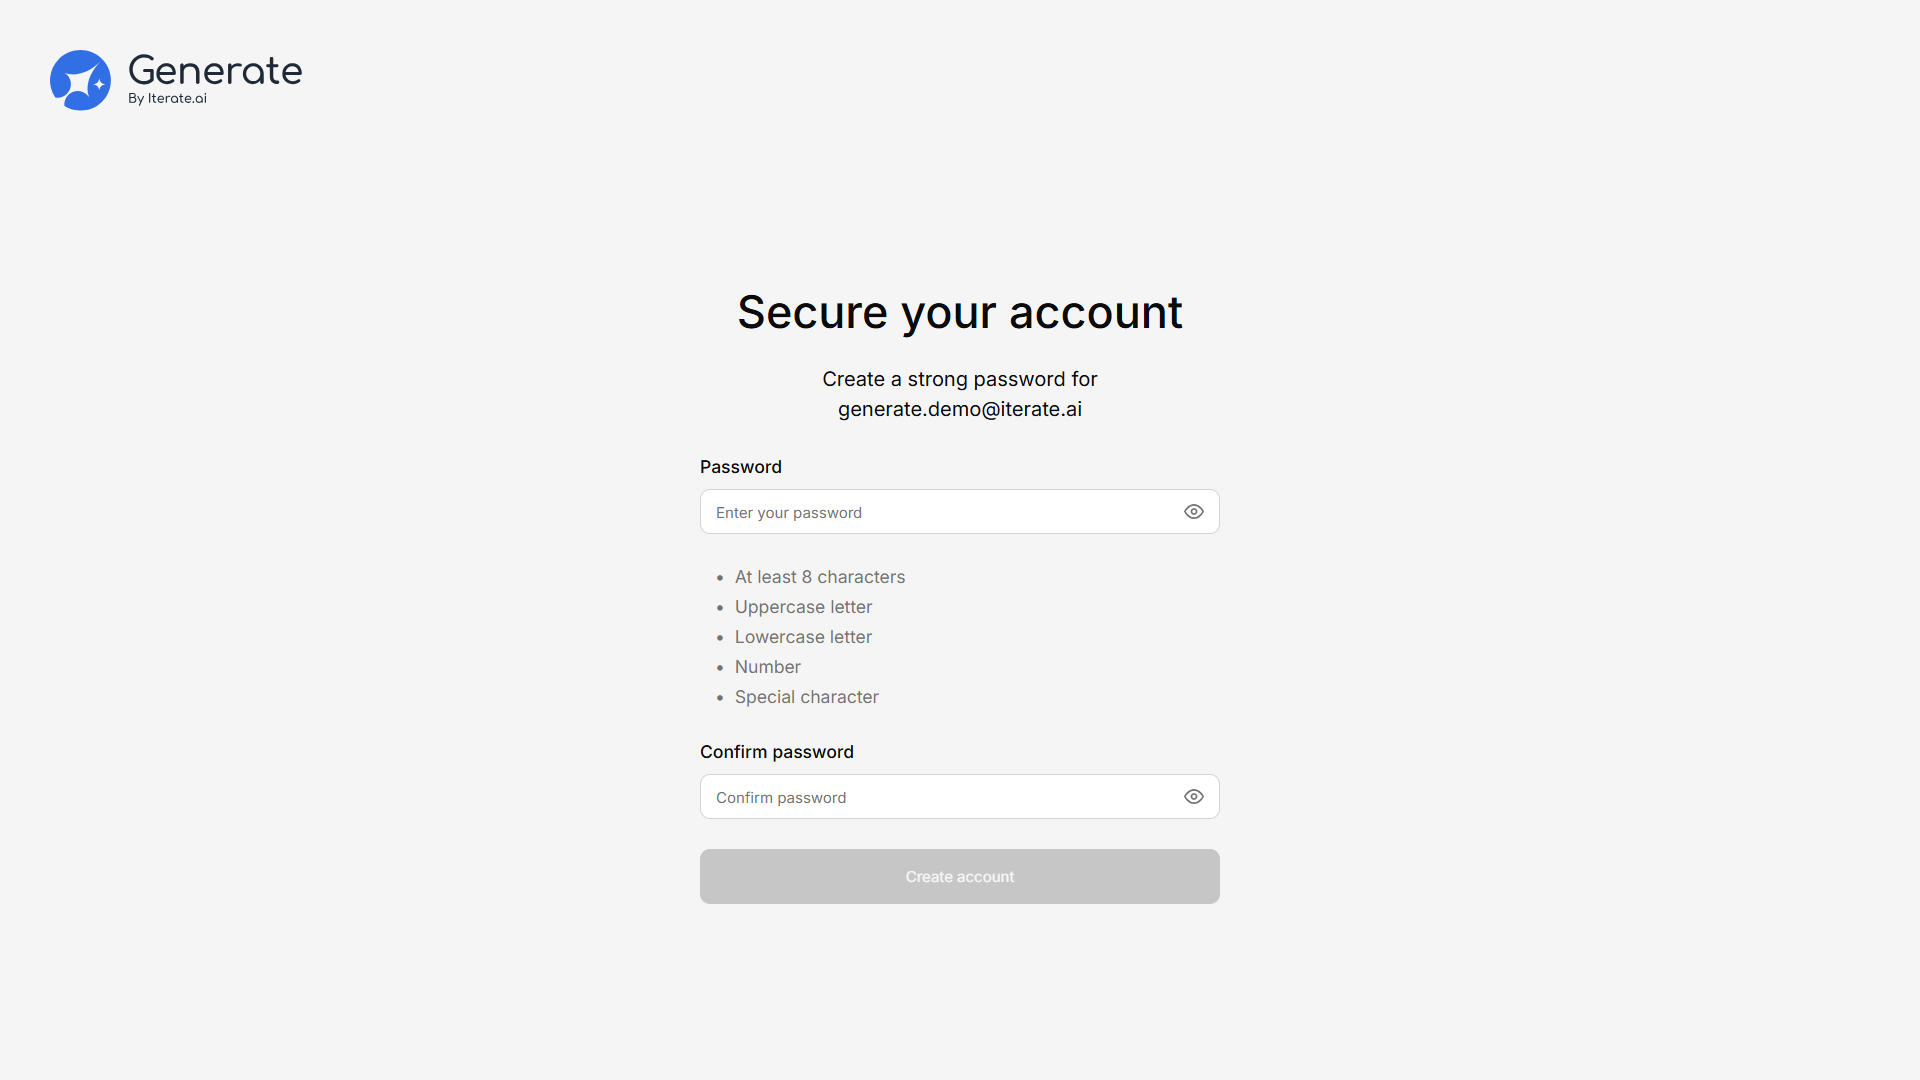Click the generate.demo@iterate.ai email address
The height and width of the screenshot is (1080, 1920).
[959, 409]
